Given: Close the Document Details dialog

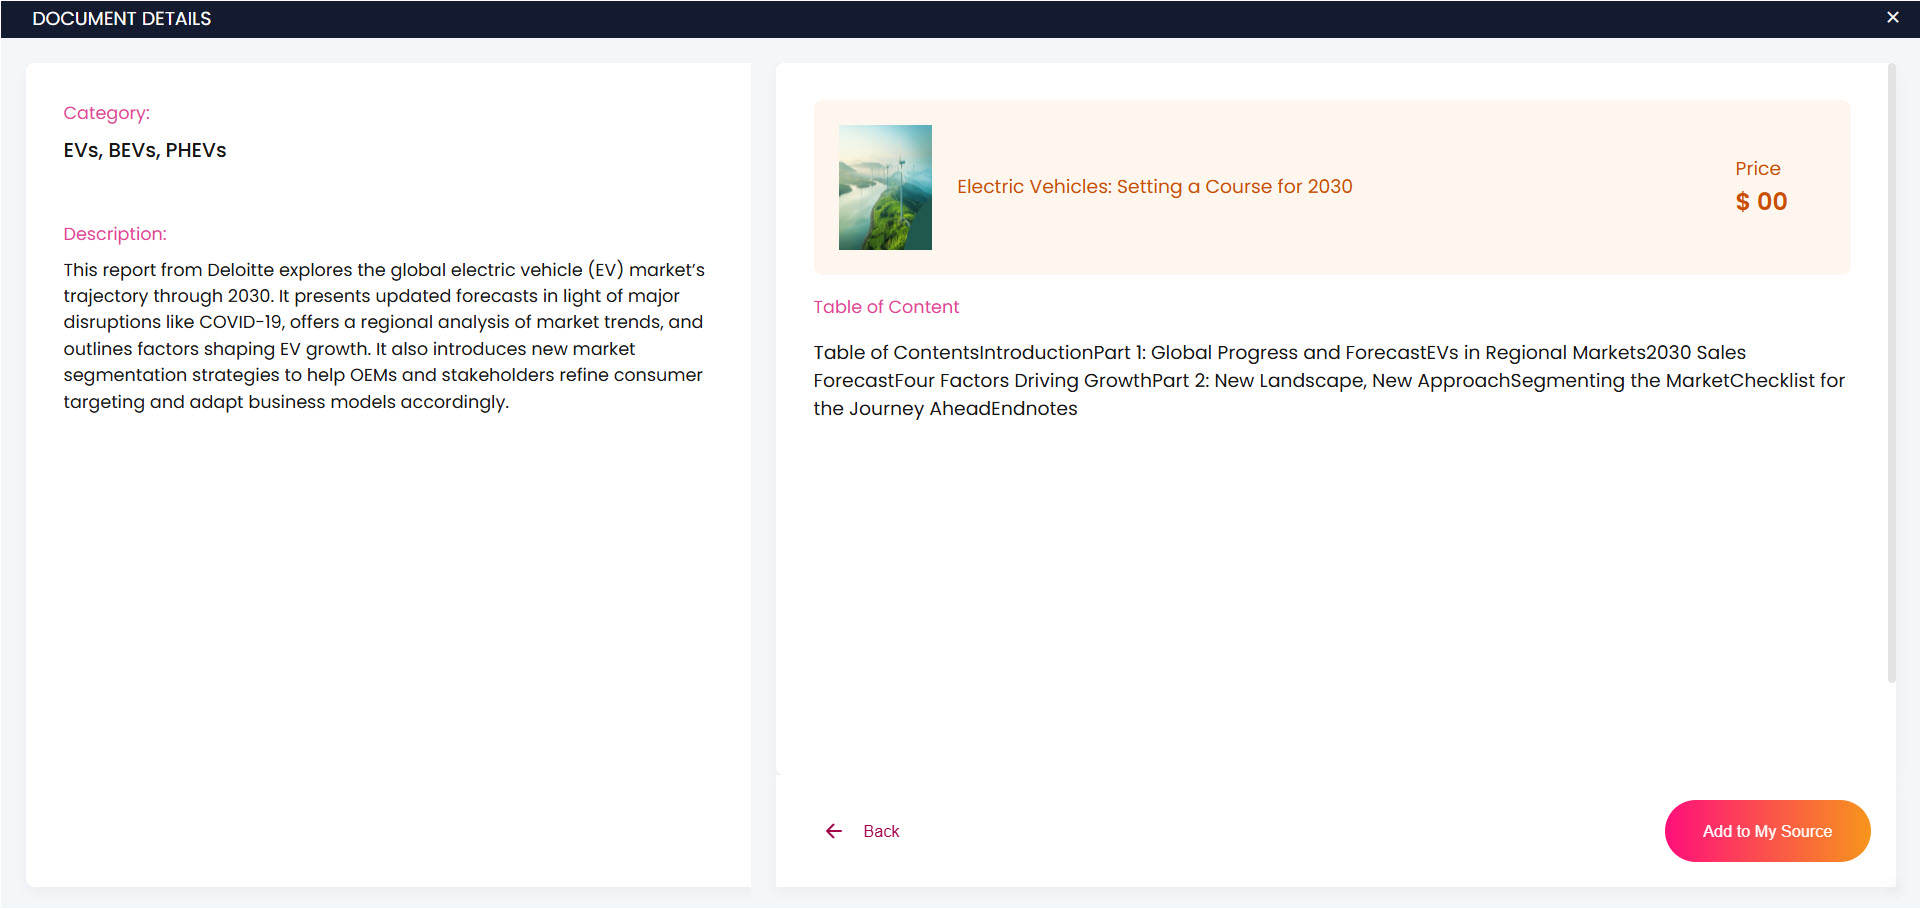Looking at the screenshot, I should (1892, 18).
